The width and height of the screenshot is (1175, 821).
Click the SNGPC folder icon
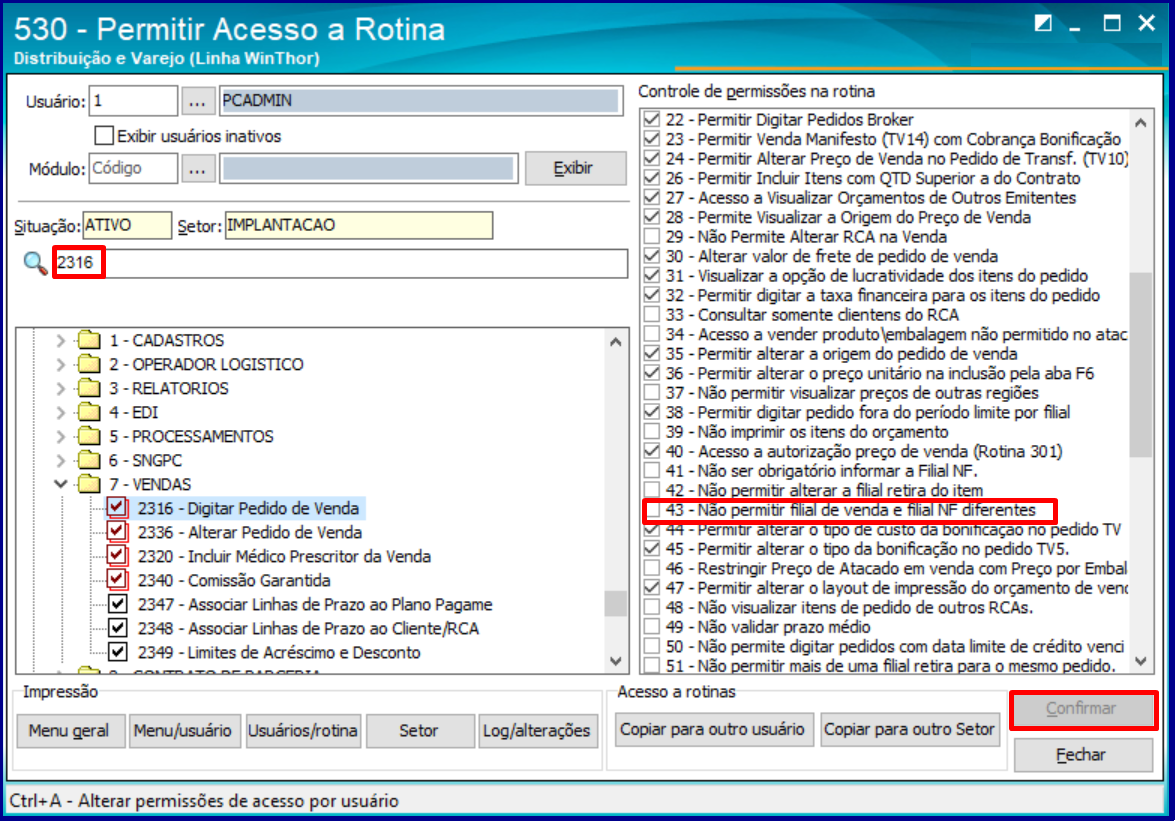pos(89,460)
